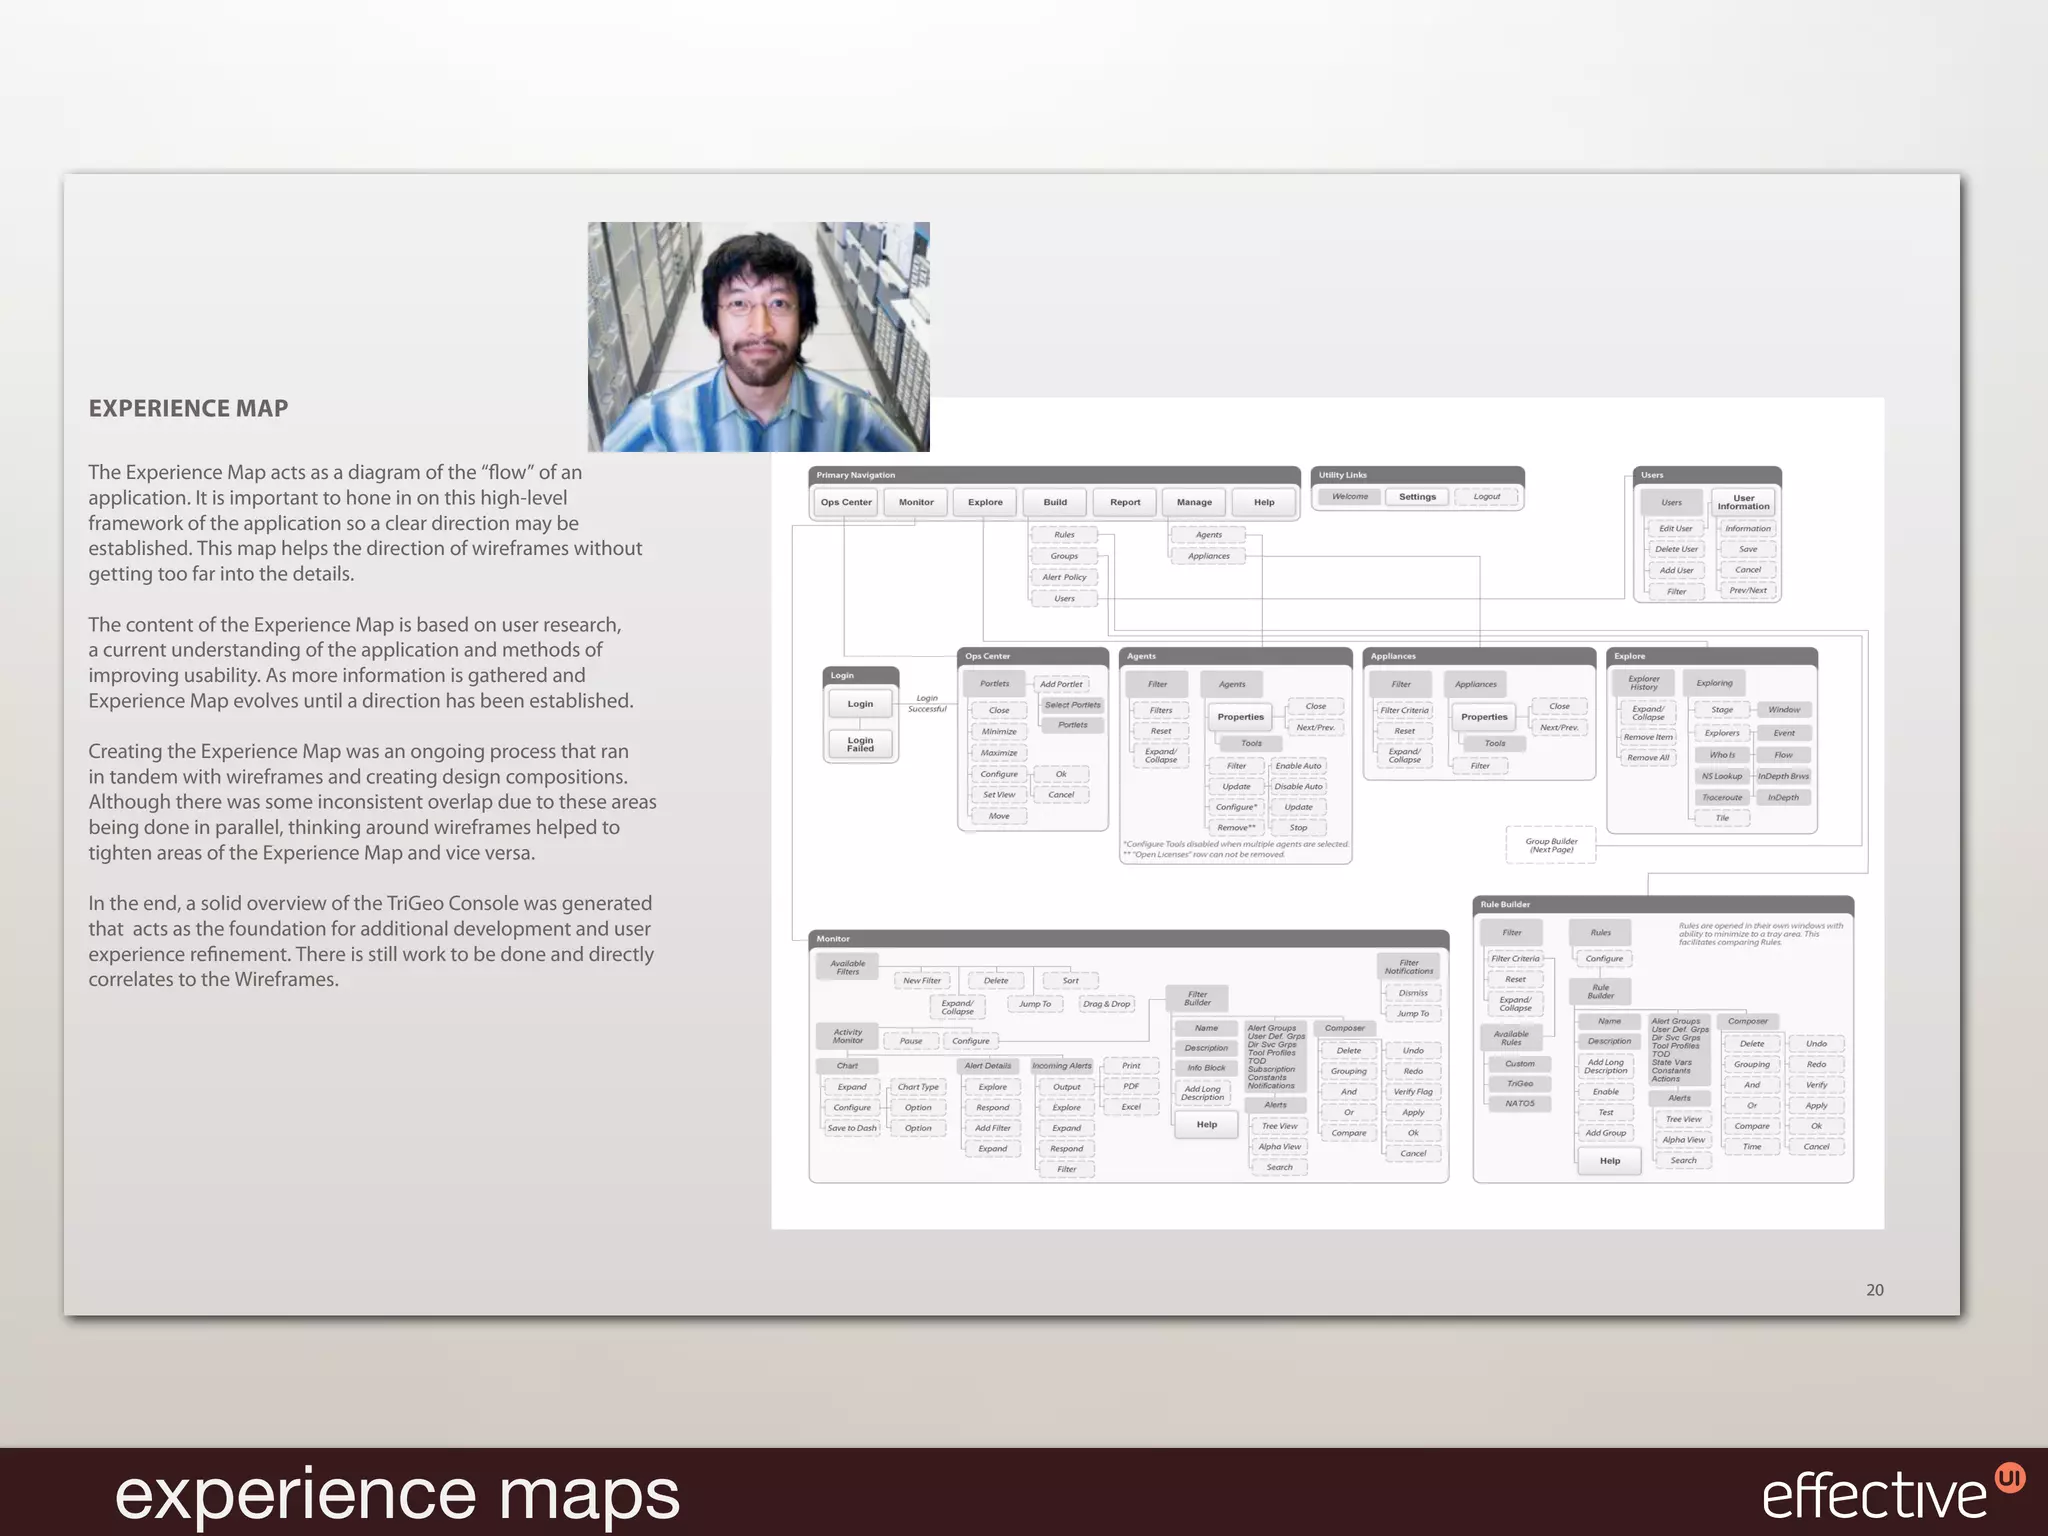The image size is (2048, 1536).
Task: Click the Custom node in Rule Builder
Action: (x=1520, y=1064)
